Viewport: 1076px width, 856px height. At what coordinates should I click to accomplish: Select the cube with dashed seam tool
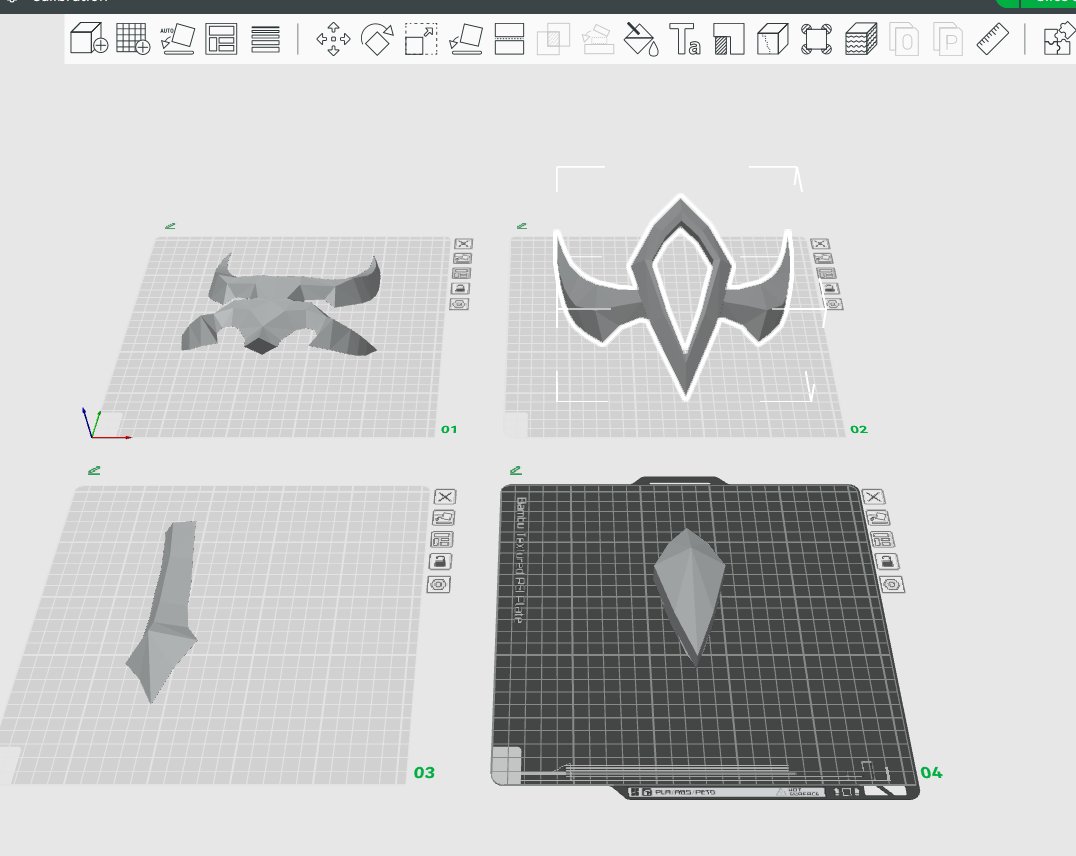coord(773,39)
